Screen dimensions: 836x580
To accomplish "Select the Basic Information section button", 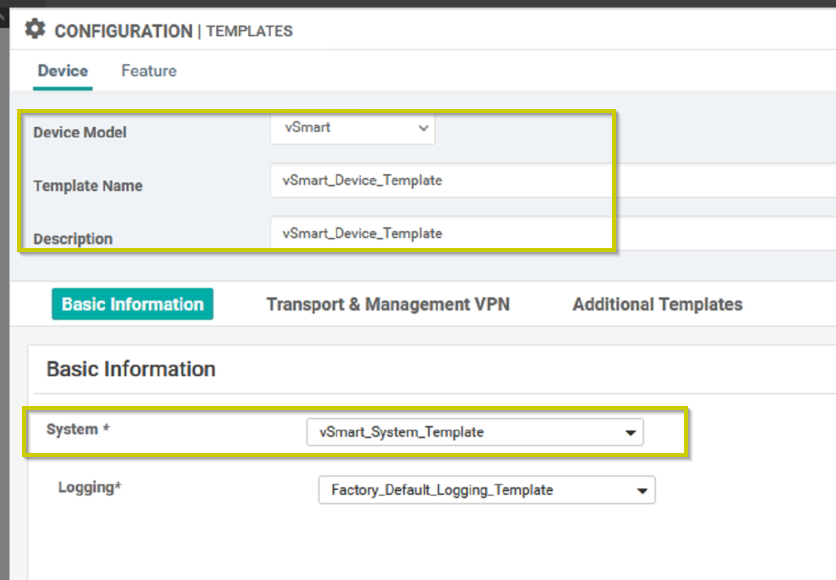I will pyautogui.click(x=132, y=304).
